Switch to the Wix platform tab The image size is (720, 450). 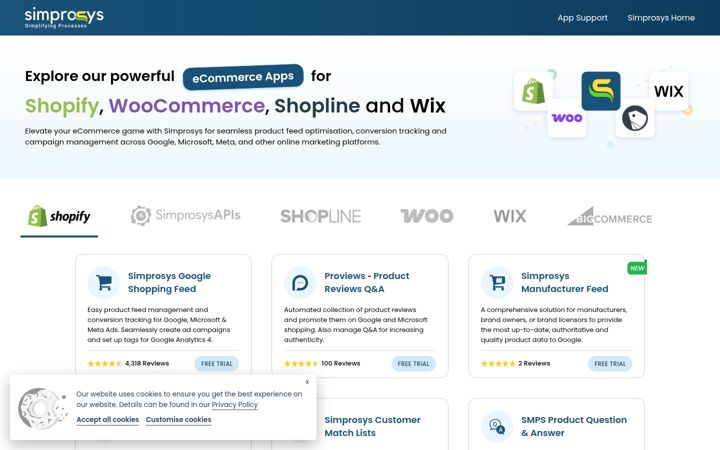pos(510,216)
